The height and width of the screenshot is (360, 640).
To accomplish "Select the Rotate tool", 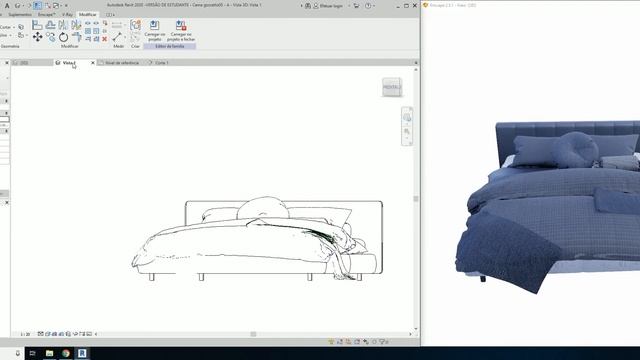I will click(x=63, y=37).
